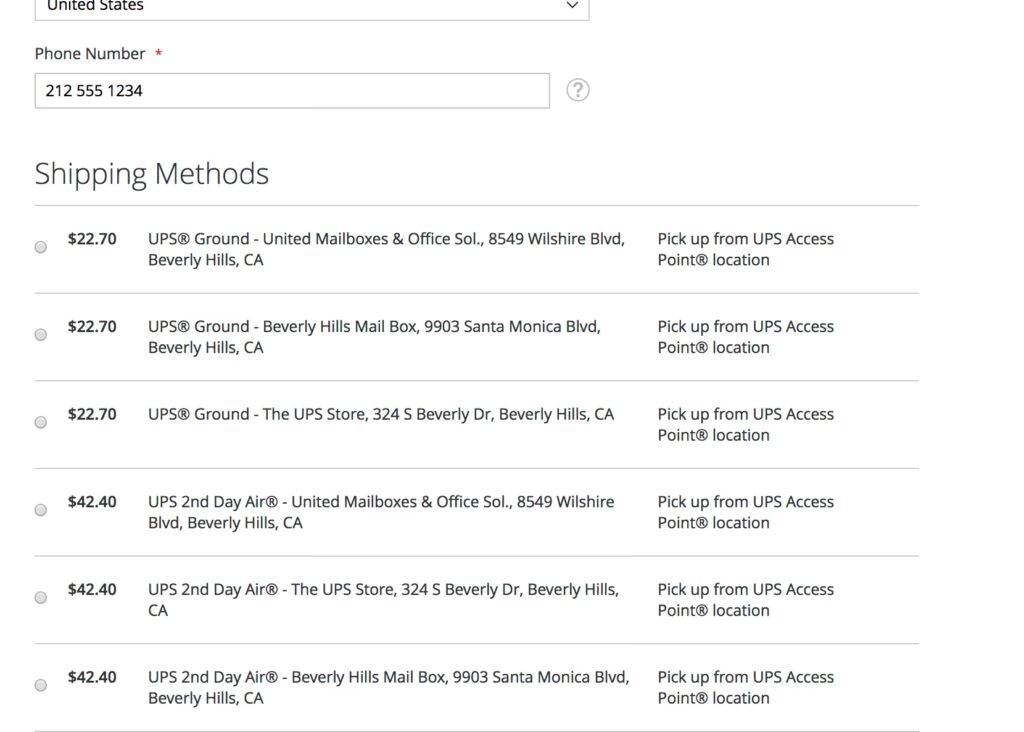Screen dimensions: 1024x732
Task: Click the Phone Number field label
Action: (x=90, y=54)
